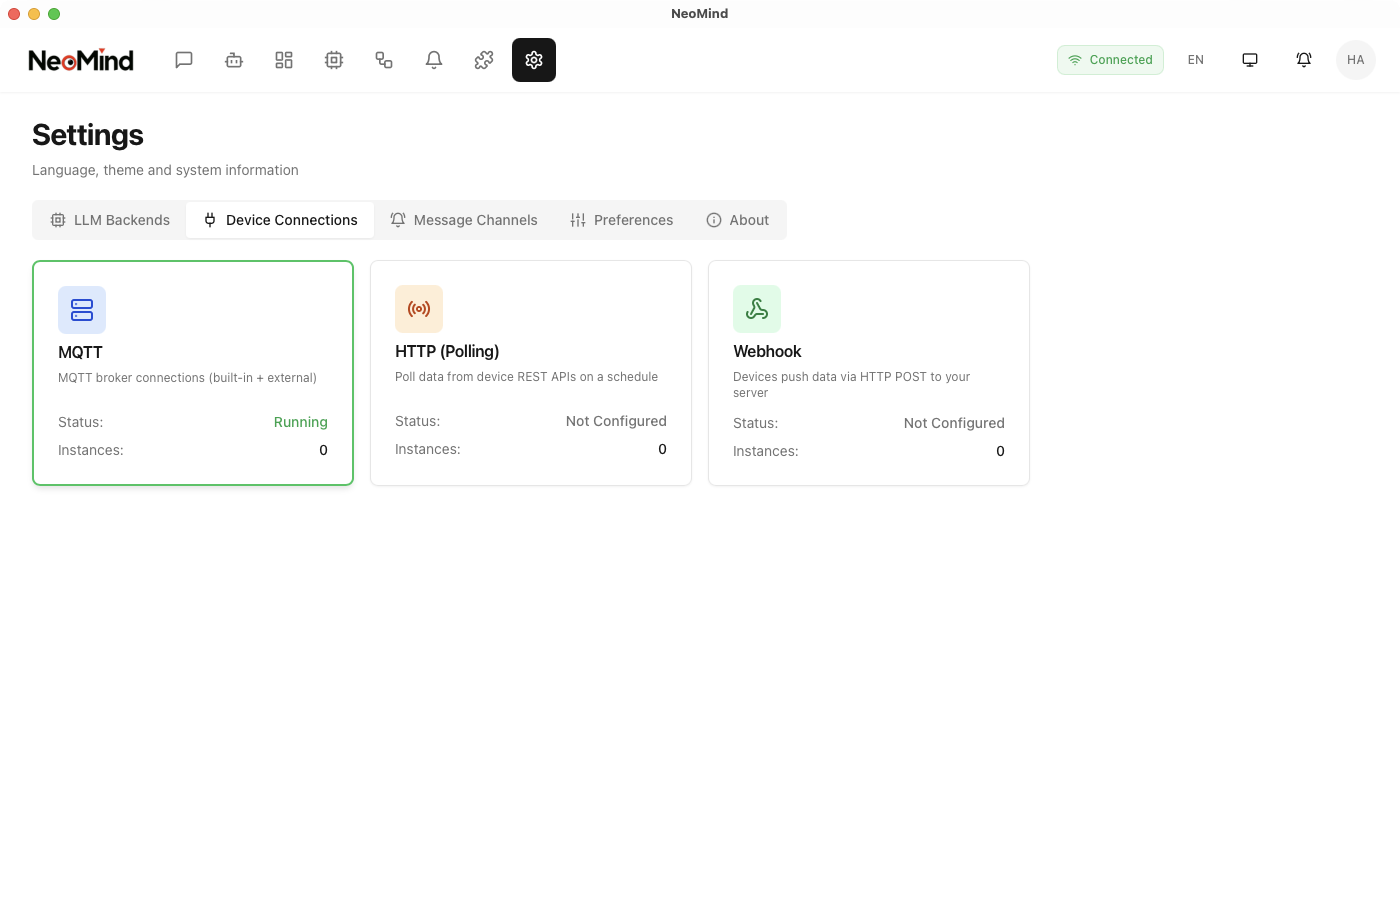Open the dashboard grid icon

[x=284, y=60]
